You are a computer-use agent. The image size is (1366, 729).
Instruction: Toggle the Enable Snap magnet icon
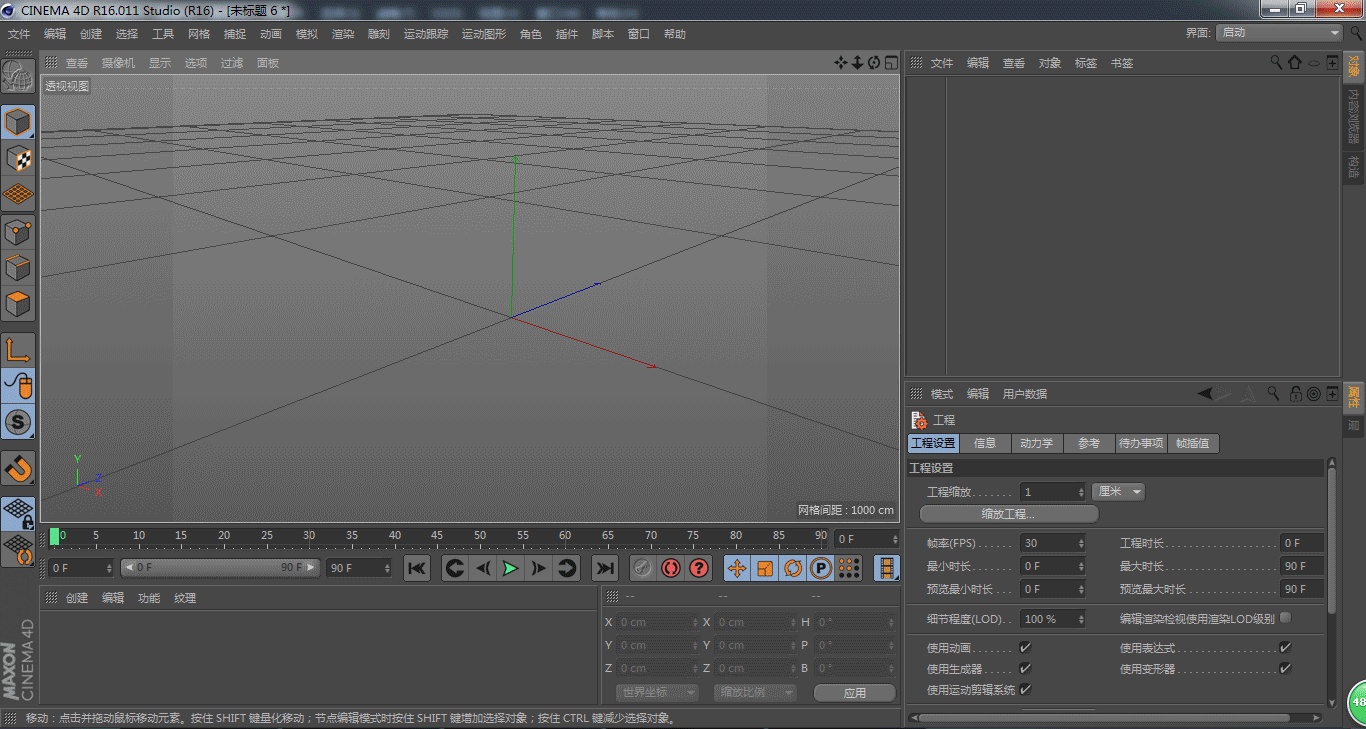(18, 468)
